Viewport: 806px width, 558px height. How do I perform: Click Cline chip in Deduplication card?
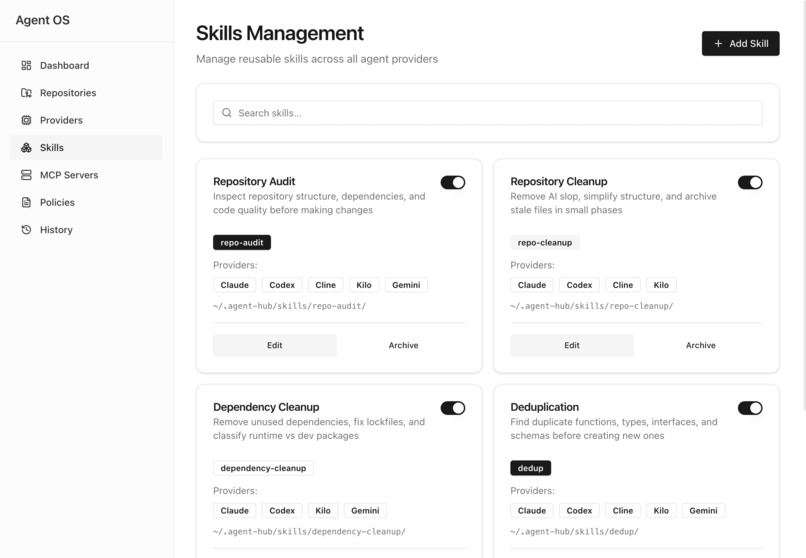tap(622, 511)
